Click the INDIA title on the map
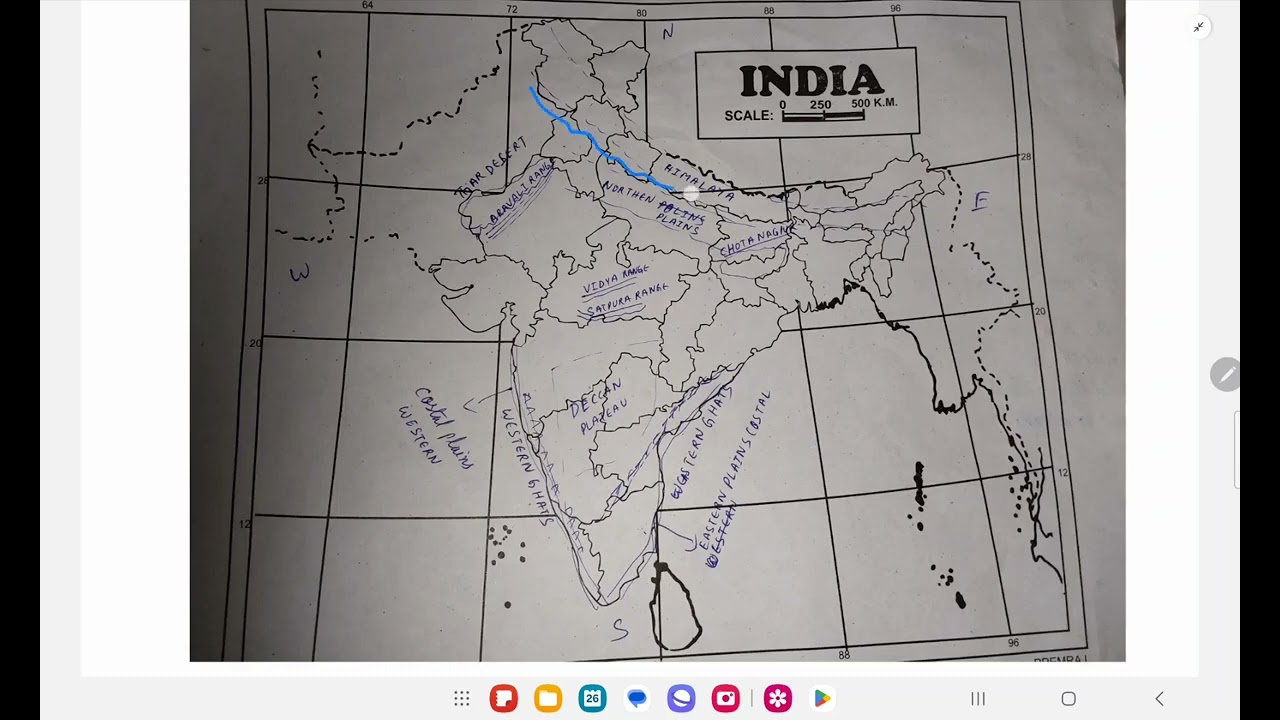The image size is (1280, 720). tap(811, 82)
